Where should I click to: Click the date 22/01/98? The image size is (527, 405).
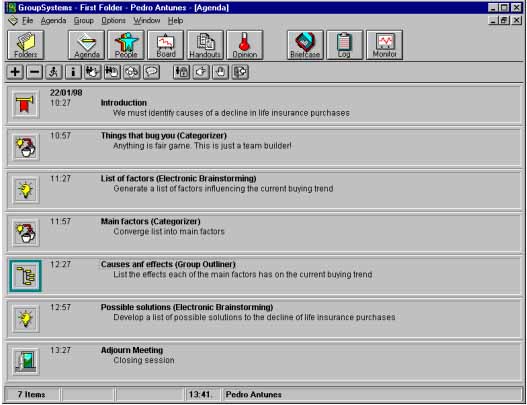coord(66,93)
